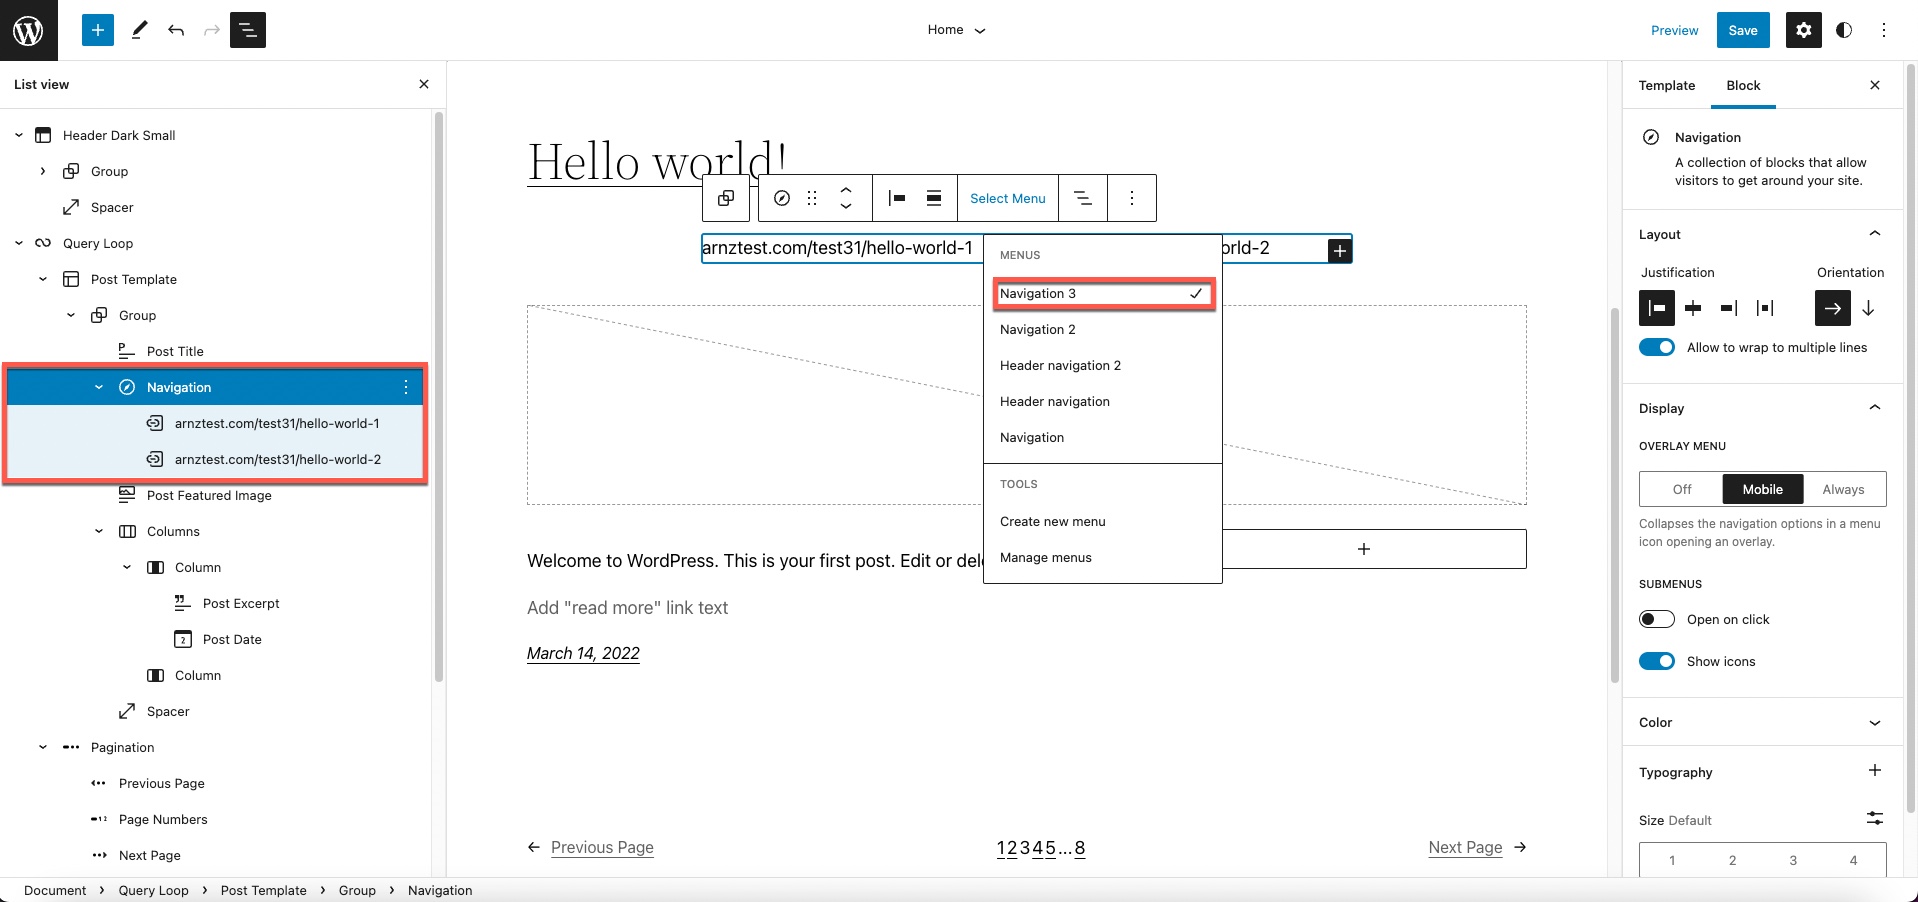Open block toolbar three-dot options
This screenshot has height=902, width=1918.
pos(1131,198)
